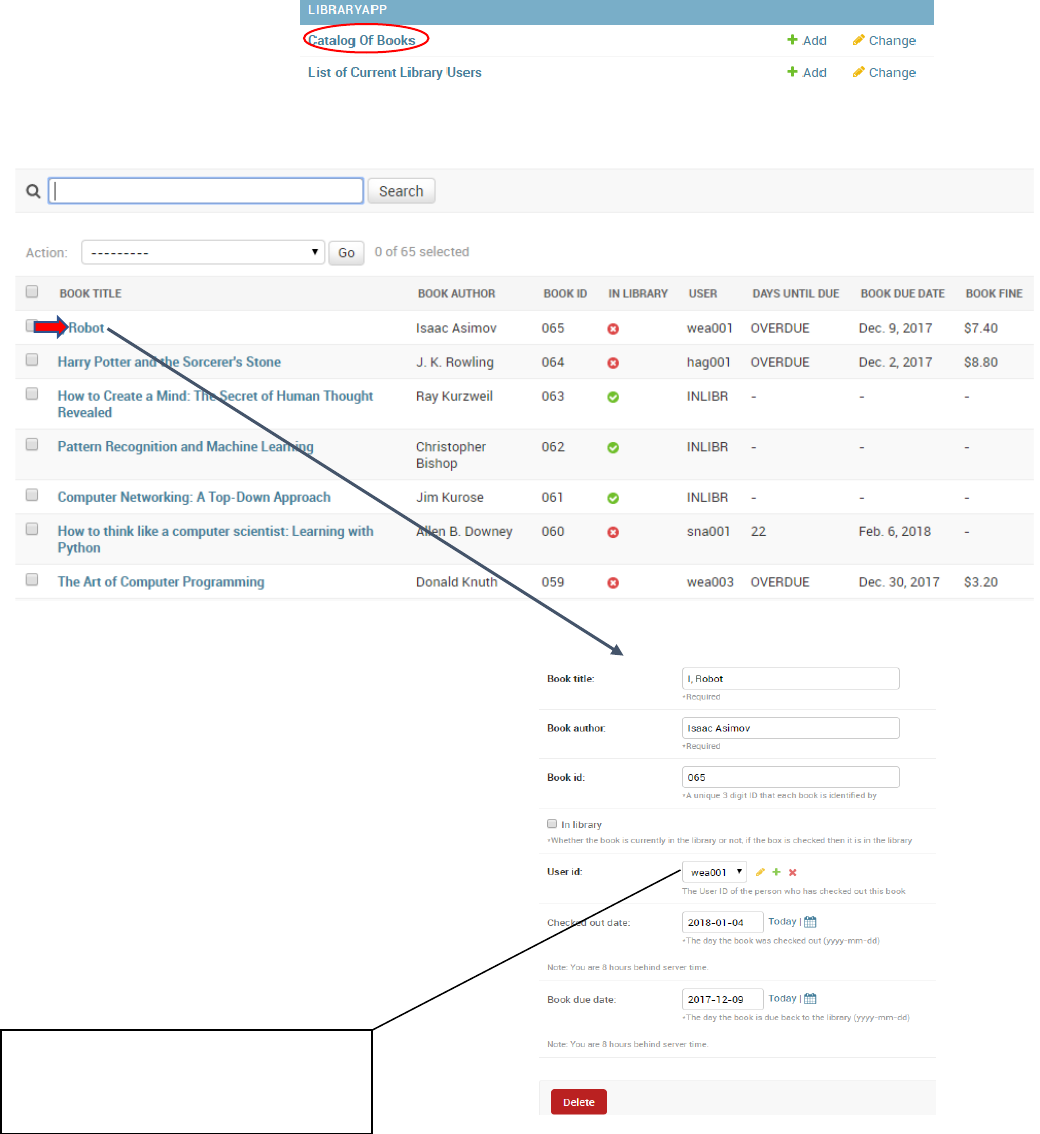Click Today link for book due date
1040x1134 pixels.
[782, 998]
